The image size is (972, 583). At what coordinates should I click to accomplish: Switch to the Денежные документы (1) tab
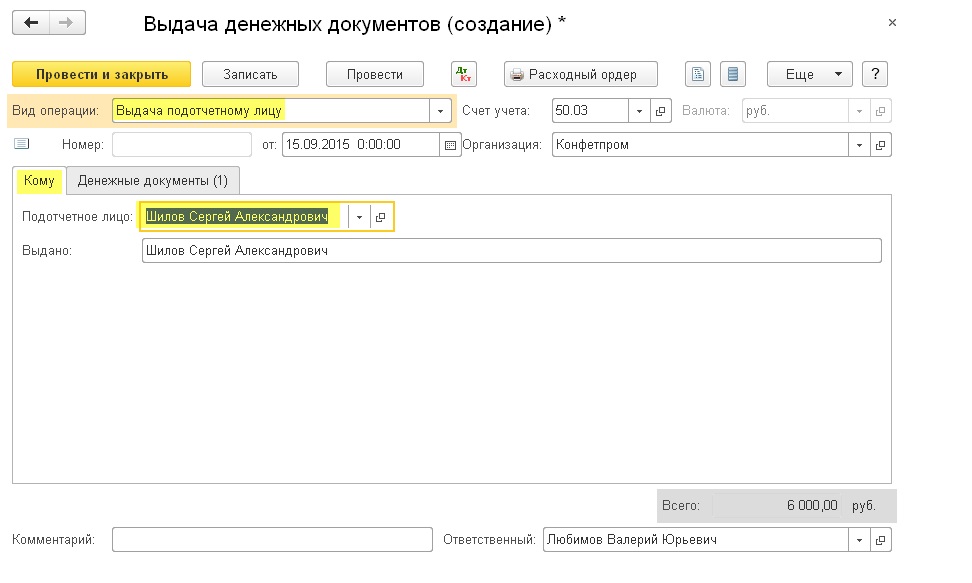tap(152, 180)
